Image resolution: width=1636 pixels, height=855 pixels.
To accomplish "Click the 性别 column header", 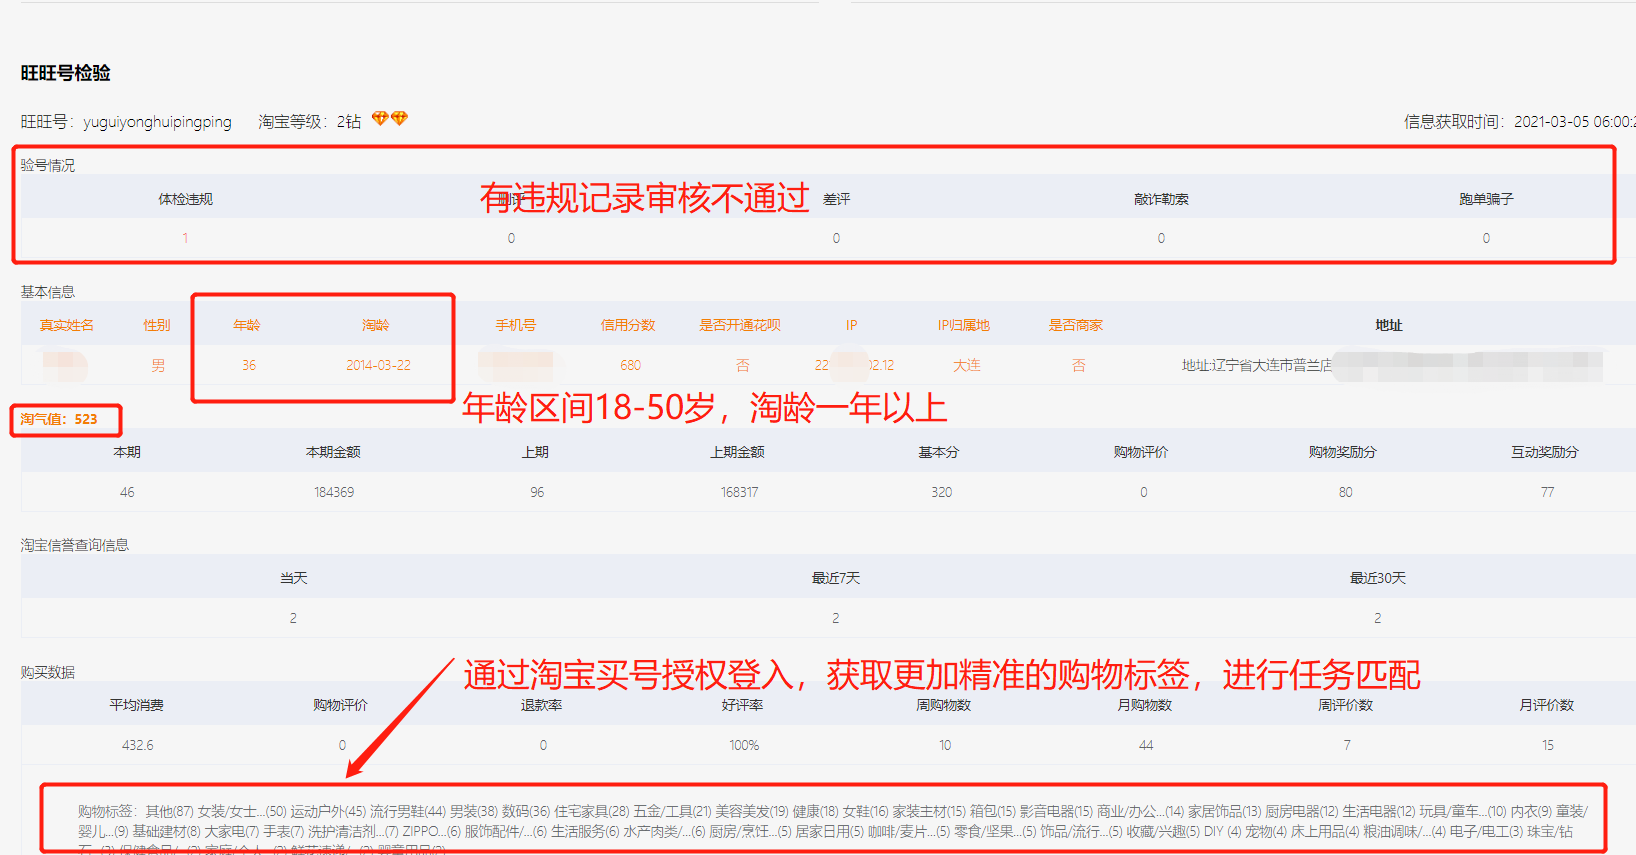I will point(157,325).
